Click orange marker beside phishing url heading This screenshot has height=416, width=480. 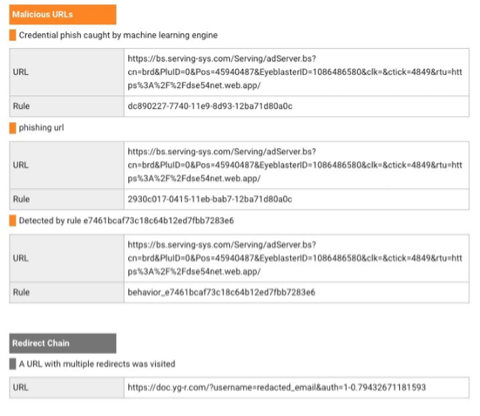point(13,128)
